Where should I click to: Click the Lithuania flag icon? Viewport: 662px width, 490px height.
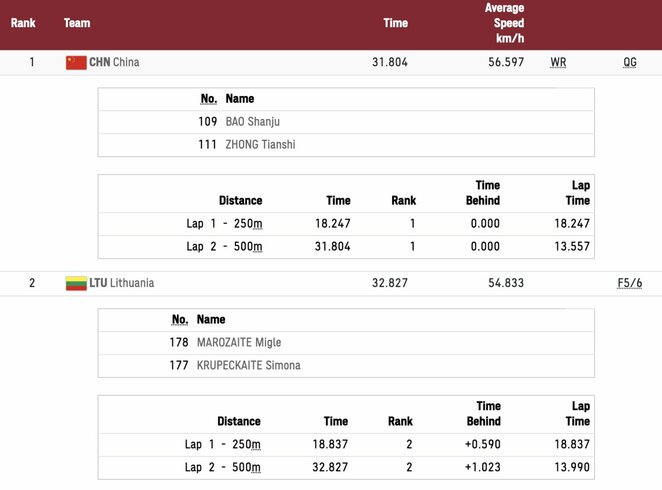[x=76, y=283]
